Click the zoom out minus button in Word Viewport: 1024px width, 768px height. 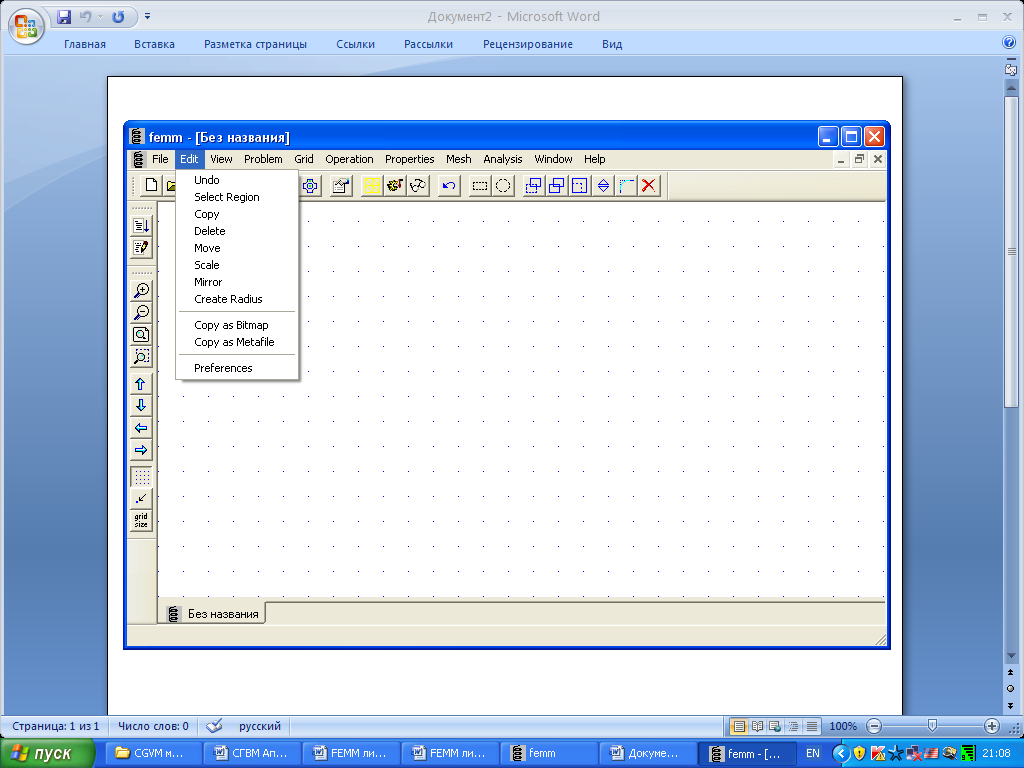[874, 726]
